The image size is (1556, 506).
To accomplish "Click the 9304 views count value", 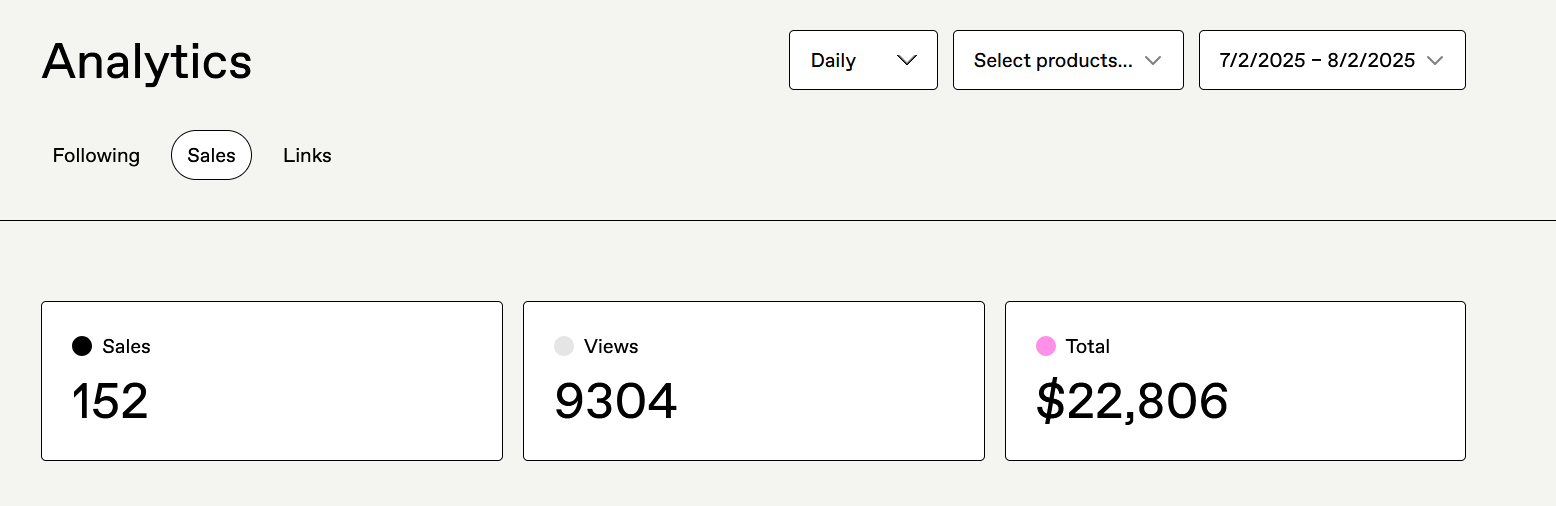I will pos(616,401).
